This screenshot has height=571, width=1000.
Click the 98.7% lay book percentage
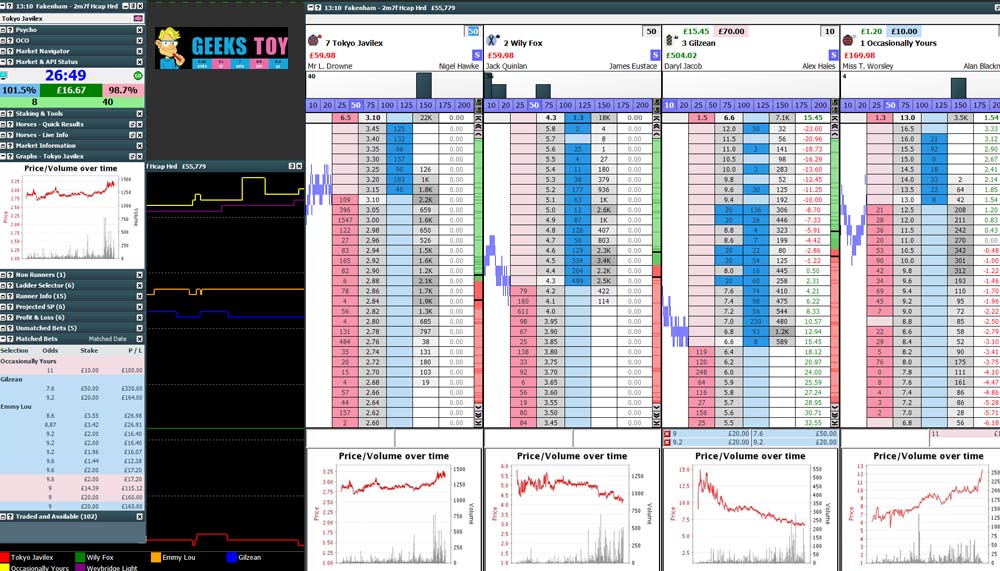click(x=122, y=90)
